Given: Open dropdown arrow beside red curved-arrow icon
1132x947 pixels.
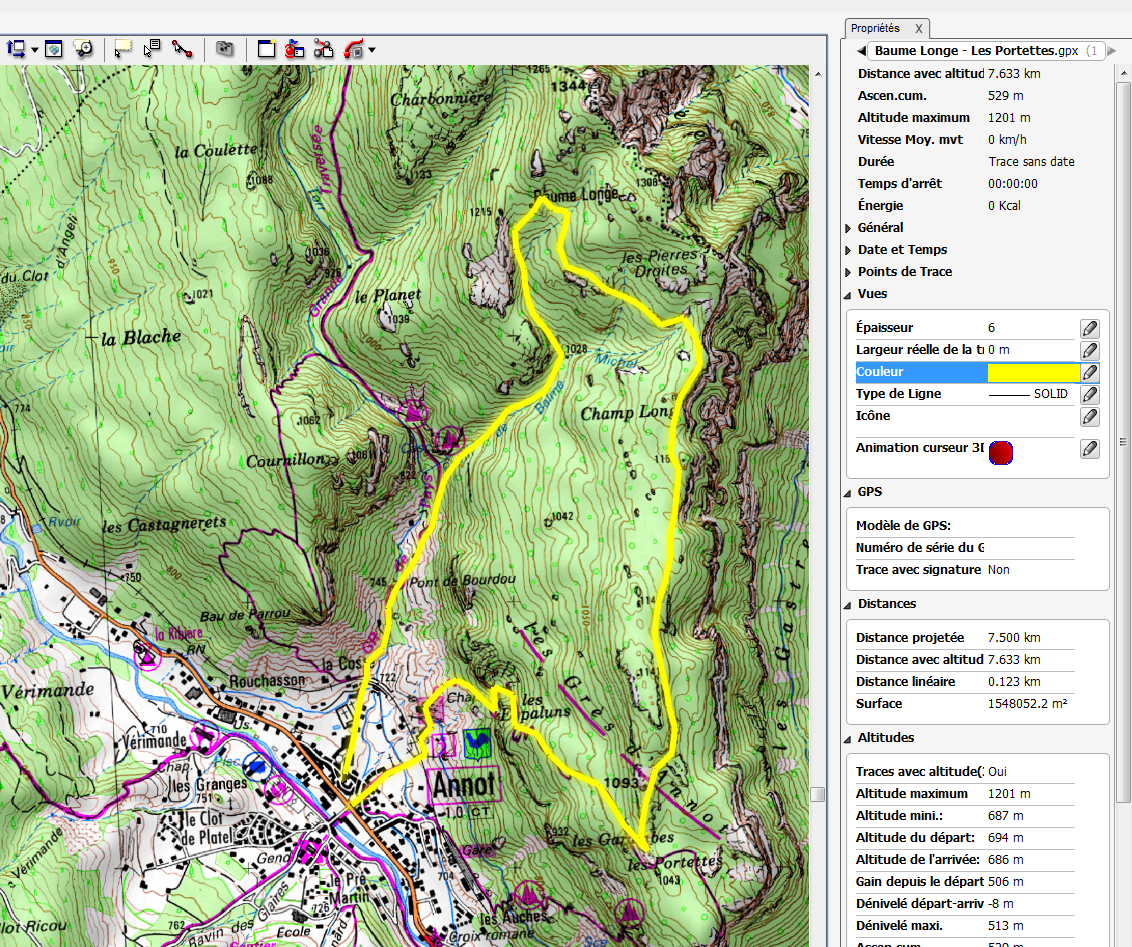Looking at the screenshot, I should (372, 49).
